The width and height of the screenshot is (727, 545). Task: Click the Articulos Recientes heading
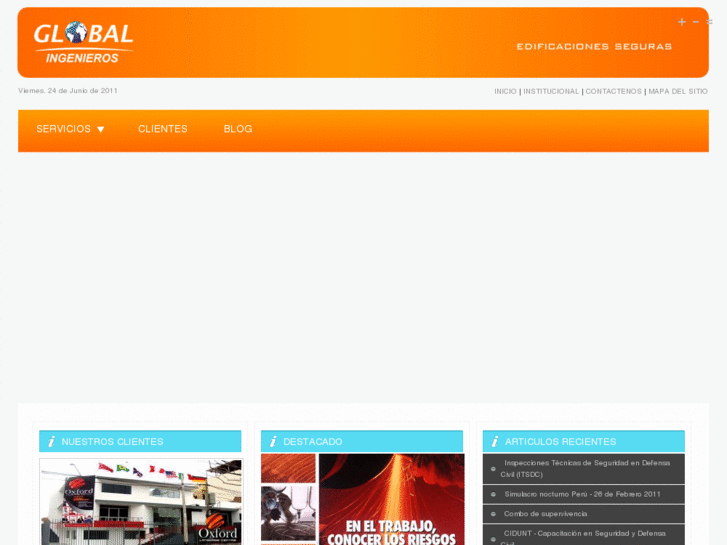561,442
